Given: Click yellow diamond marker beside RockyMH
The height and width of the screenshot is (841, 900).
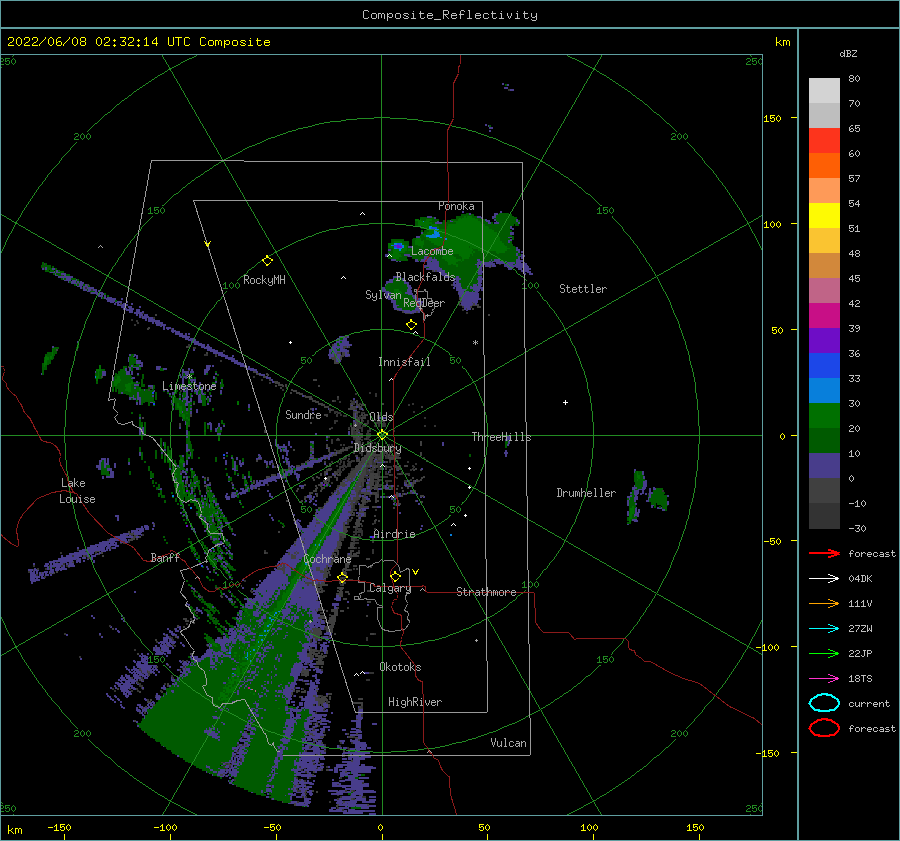Looking at the screenshot, I should pos(267,261).
